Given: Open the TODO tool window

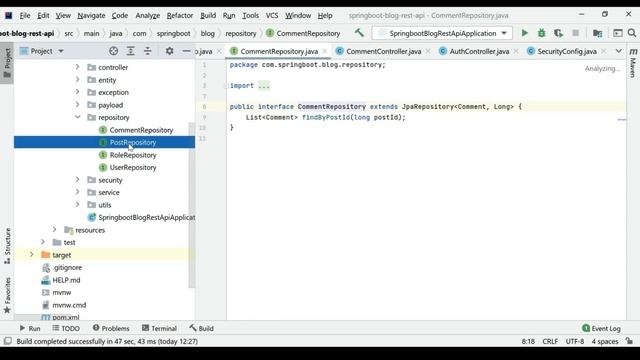Looking at the screenshot, I should point(66,328).
